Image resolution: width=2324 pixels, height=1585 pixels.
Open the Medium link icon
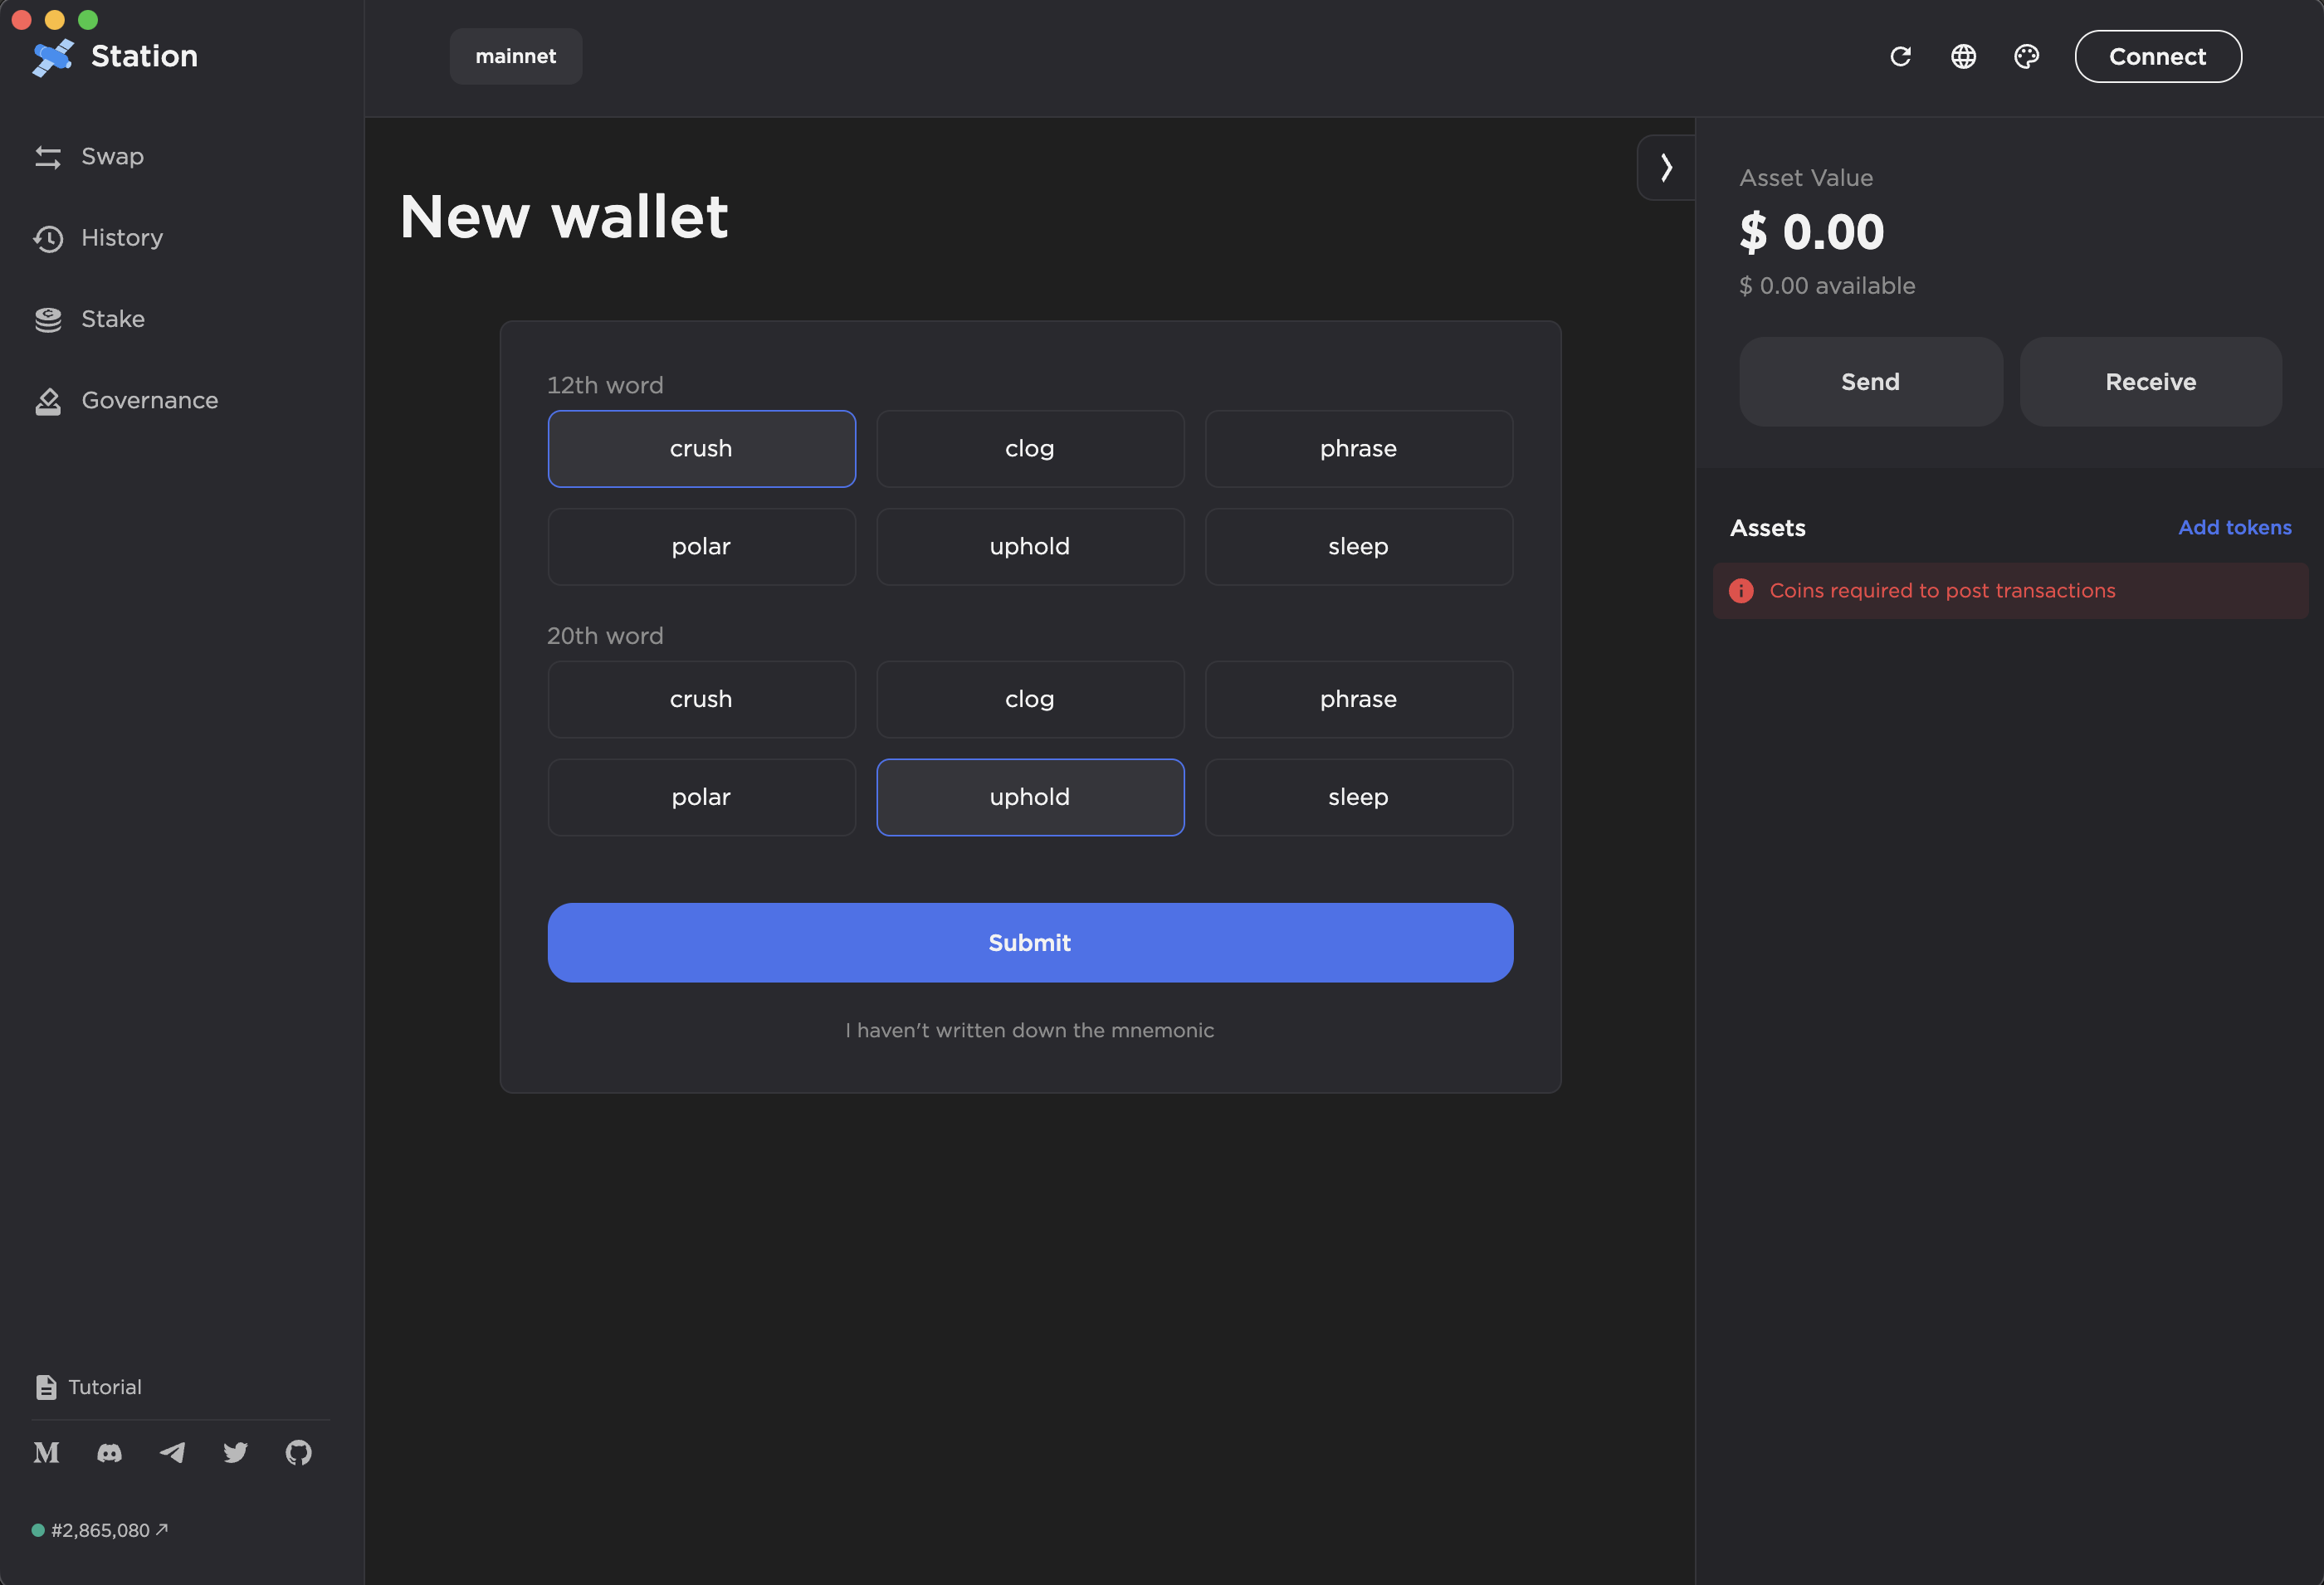click(x=46, y=1452)
